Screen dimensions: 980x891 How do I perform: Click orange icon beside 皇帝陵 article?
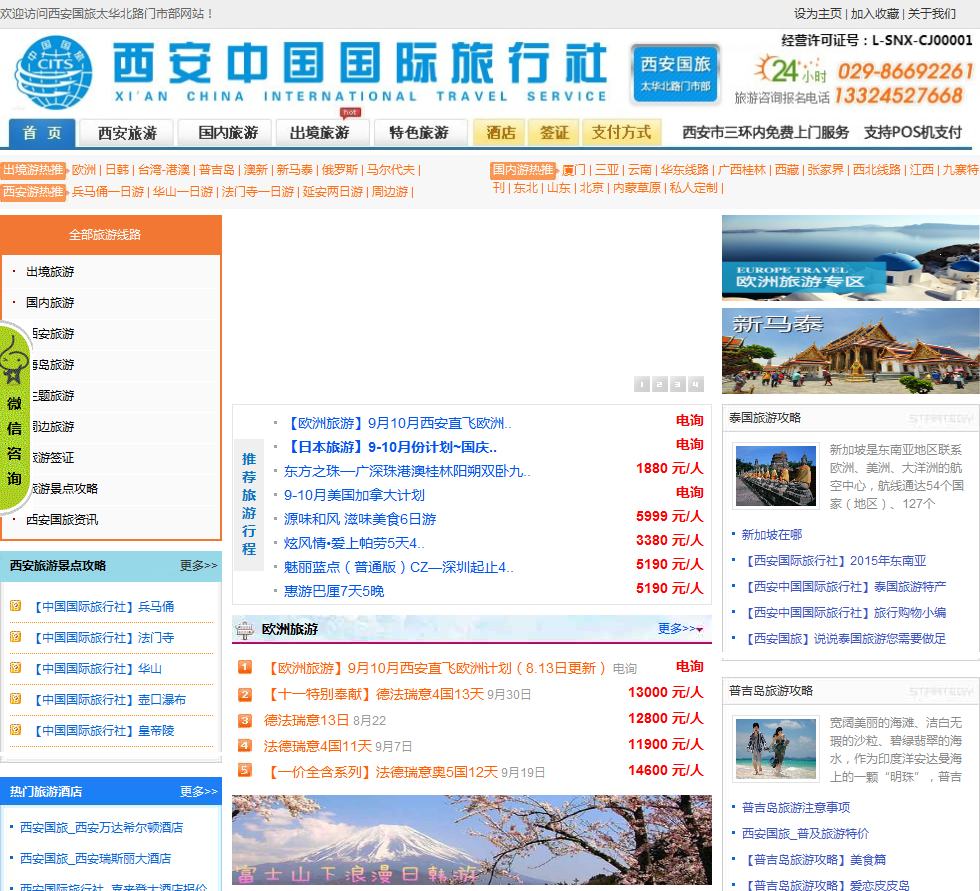click(x=16, y=730)
